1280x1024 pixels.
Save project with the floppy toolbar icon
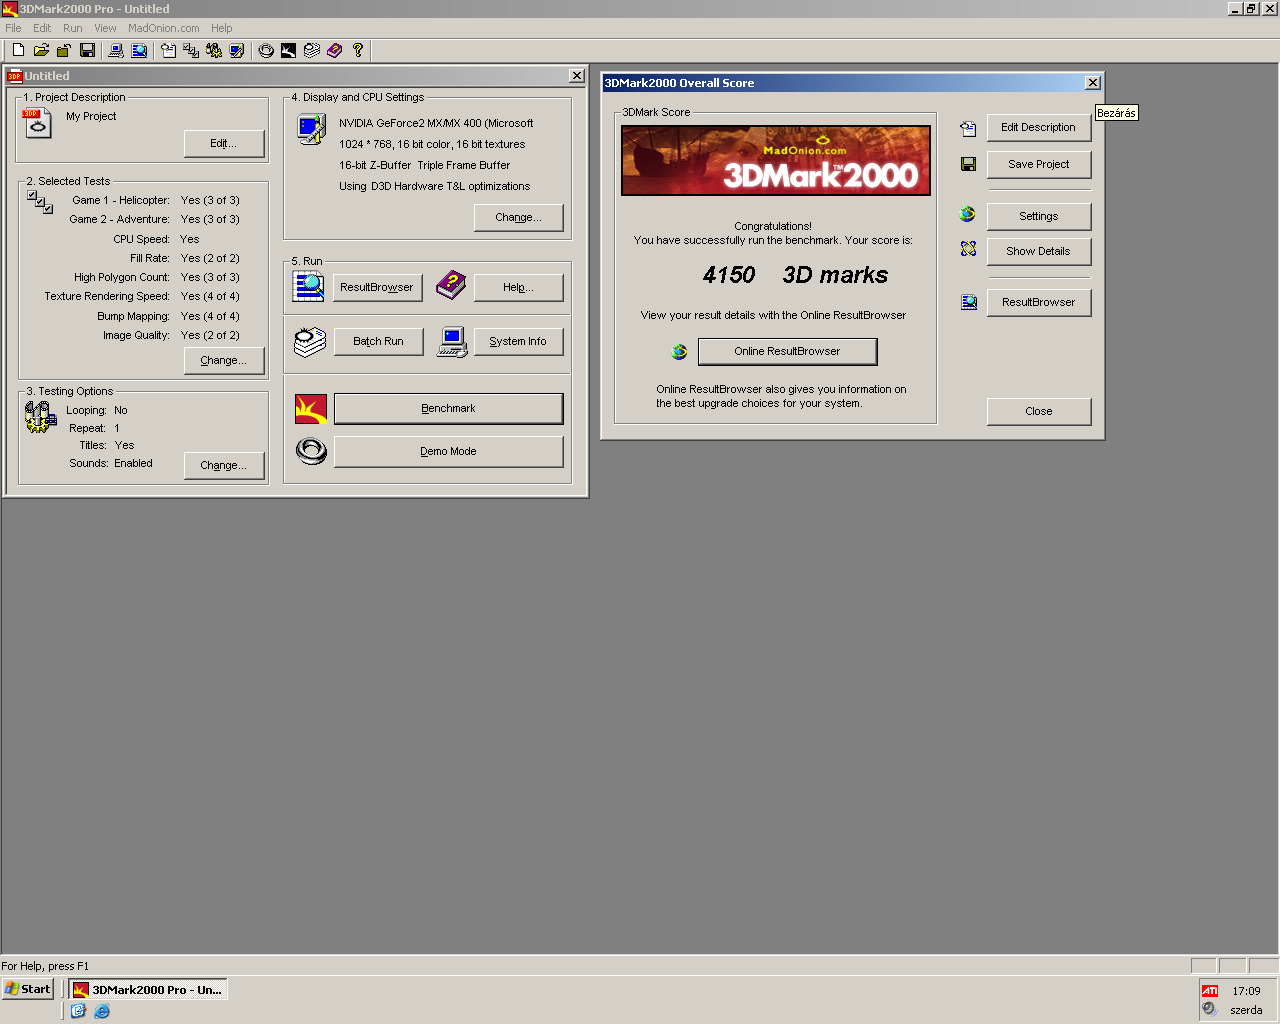87,50
